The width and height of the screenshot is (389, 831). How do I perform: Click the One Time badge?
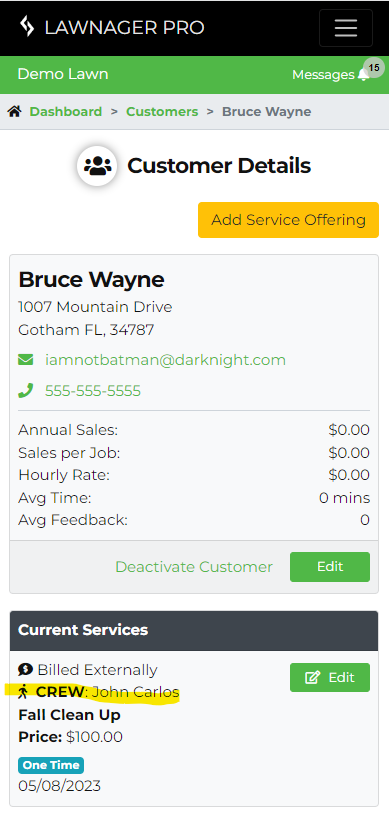(x=51, y=765)
